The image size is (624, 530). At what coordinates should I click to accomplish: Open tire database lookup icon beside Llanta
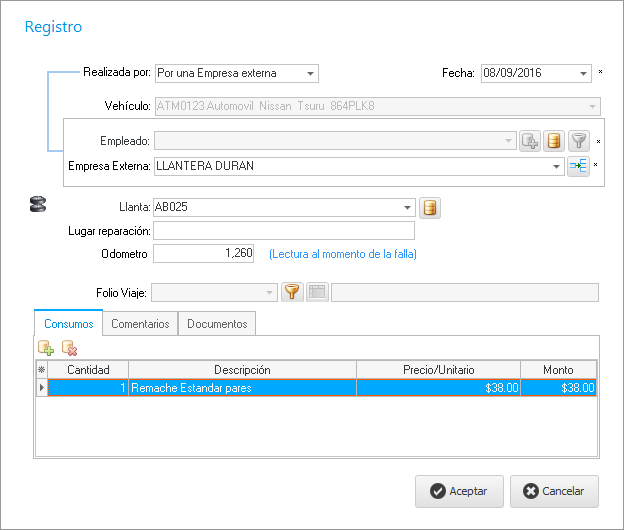430,208
